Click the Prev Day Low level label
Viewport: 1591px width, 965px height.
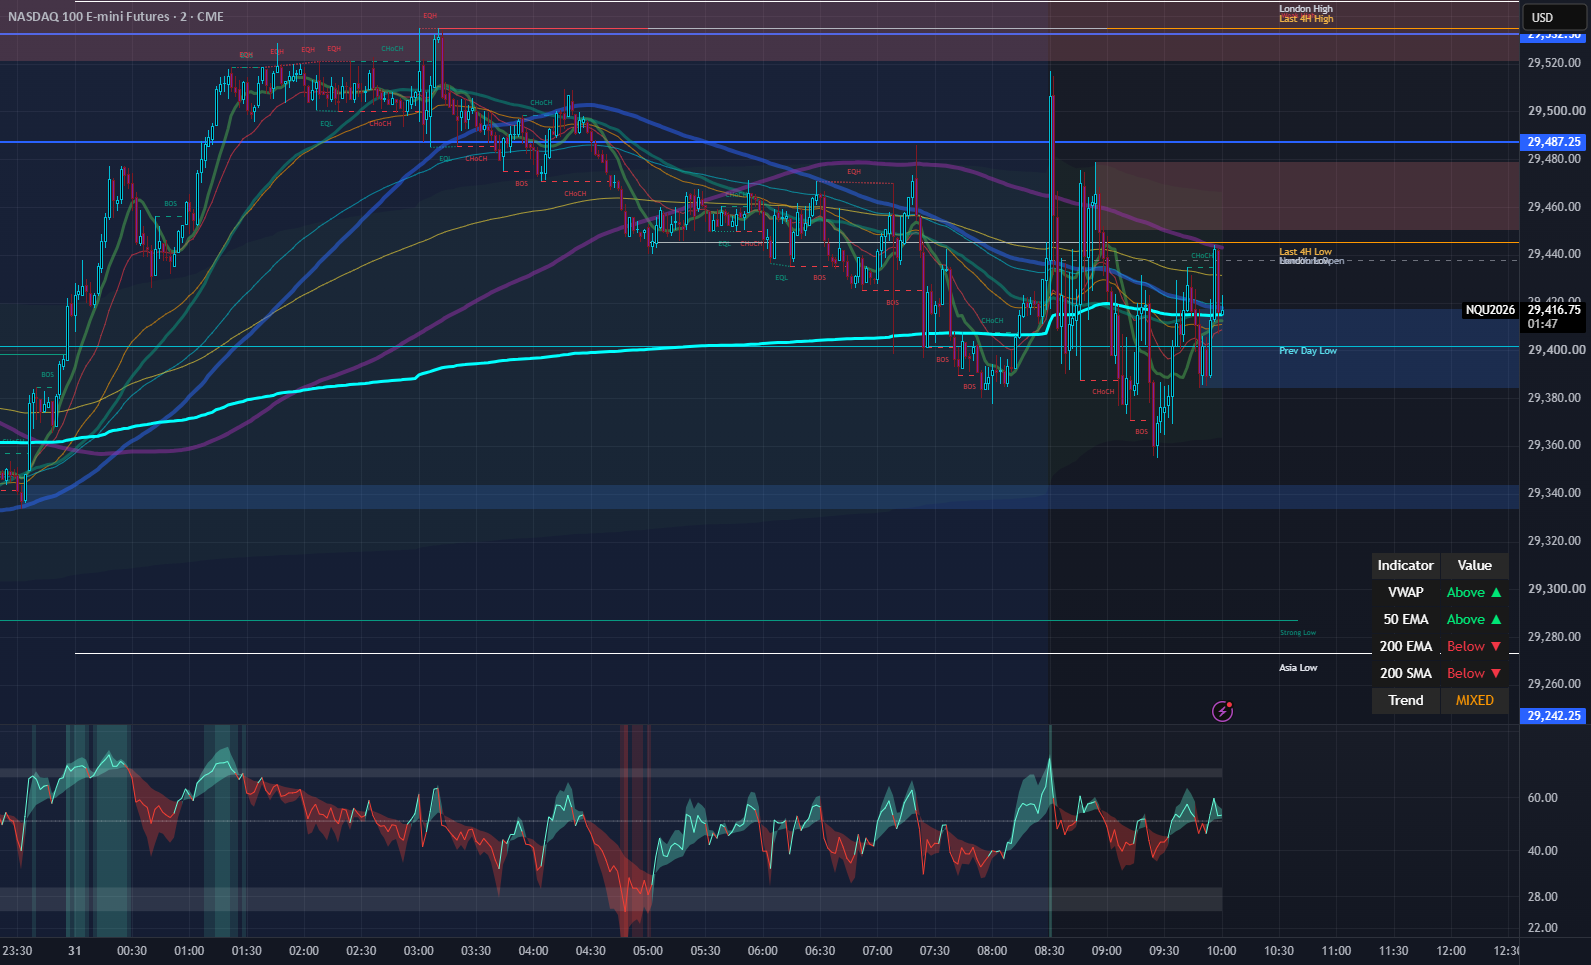pos(1308,351)
